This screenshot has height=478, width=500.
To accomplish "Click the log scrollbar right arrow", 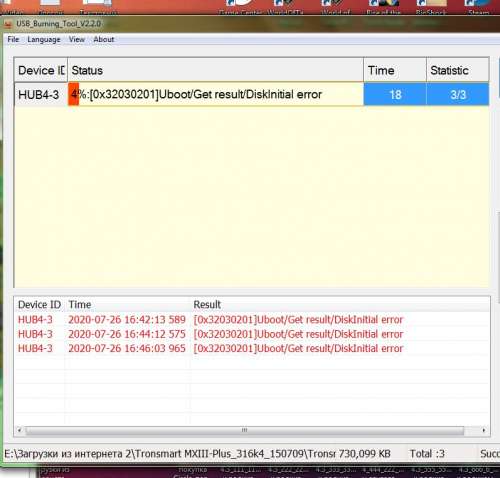I will click(x=484, y=430).
